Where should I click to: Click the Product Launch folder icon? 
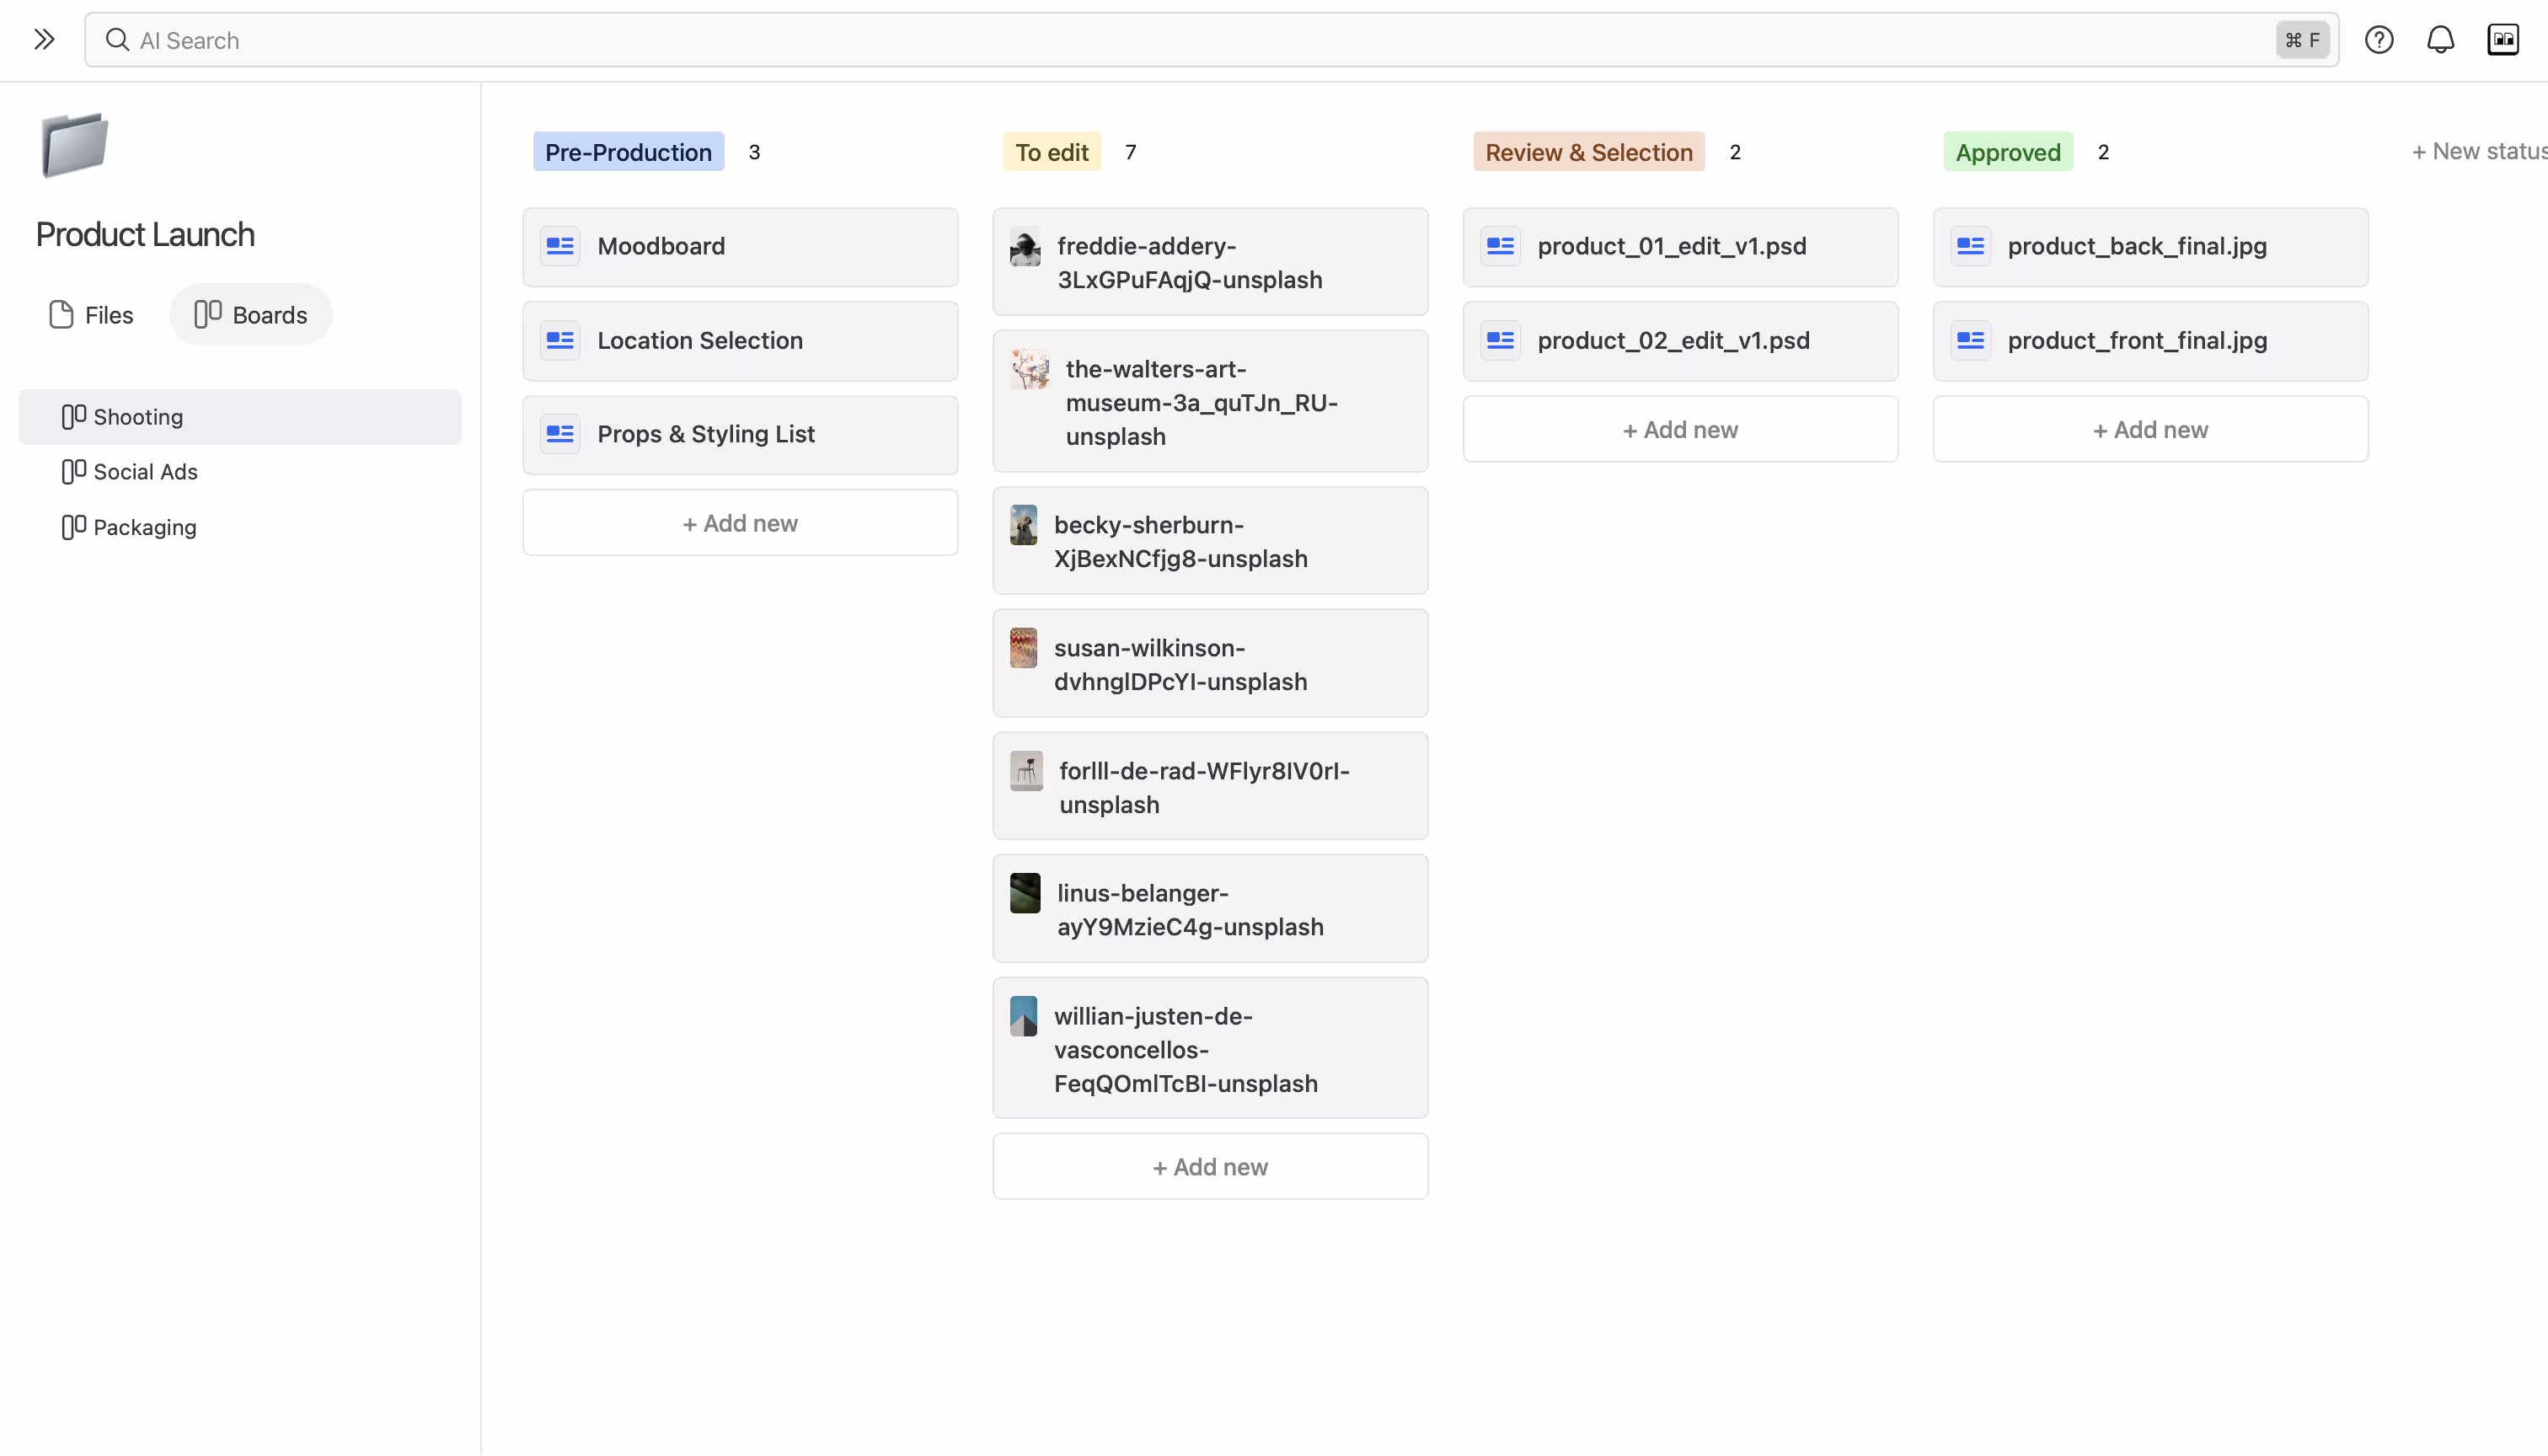tap(75, 145)
